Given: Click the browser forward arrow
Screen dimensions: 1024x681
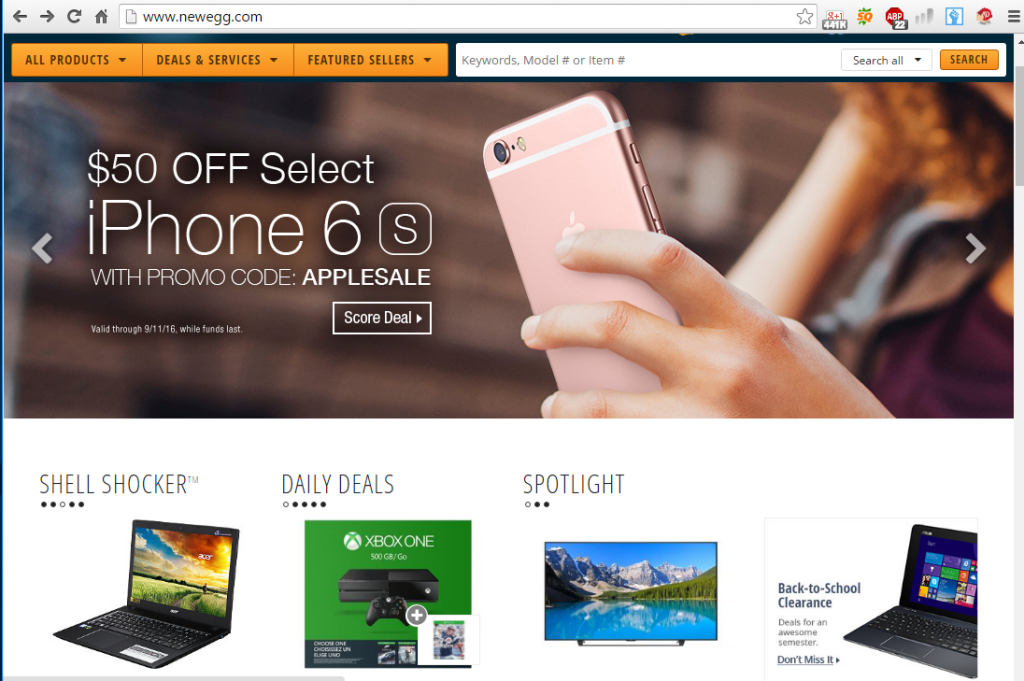Looking at the screenshot, I should pos(46,16).
